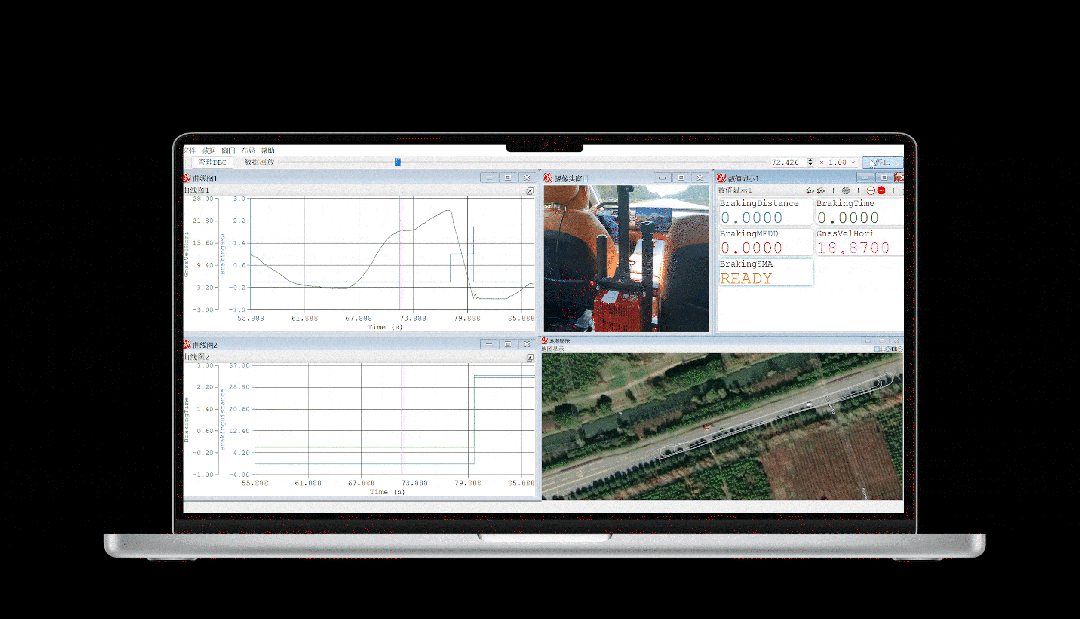Click the BrakingDistance value display
Screen dimensions: 1080x619
coord(765,217)
